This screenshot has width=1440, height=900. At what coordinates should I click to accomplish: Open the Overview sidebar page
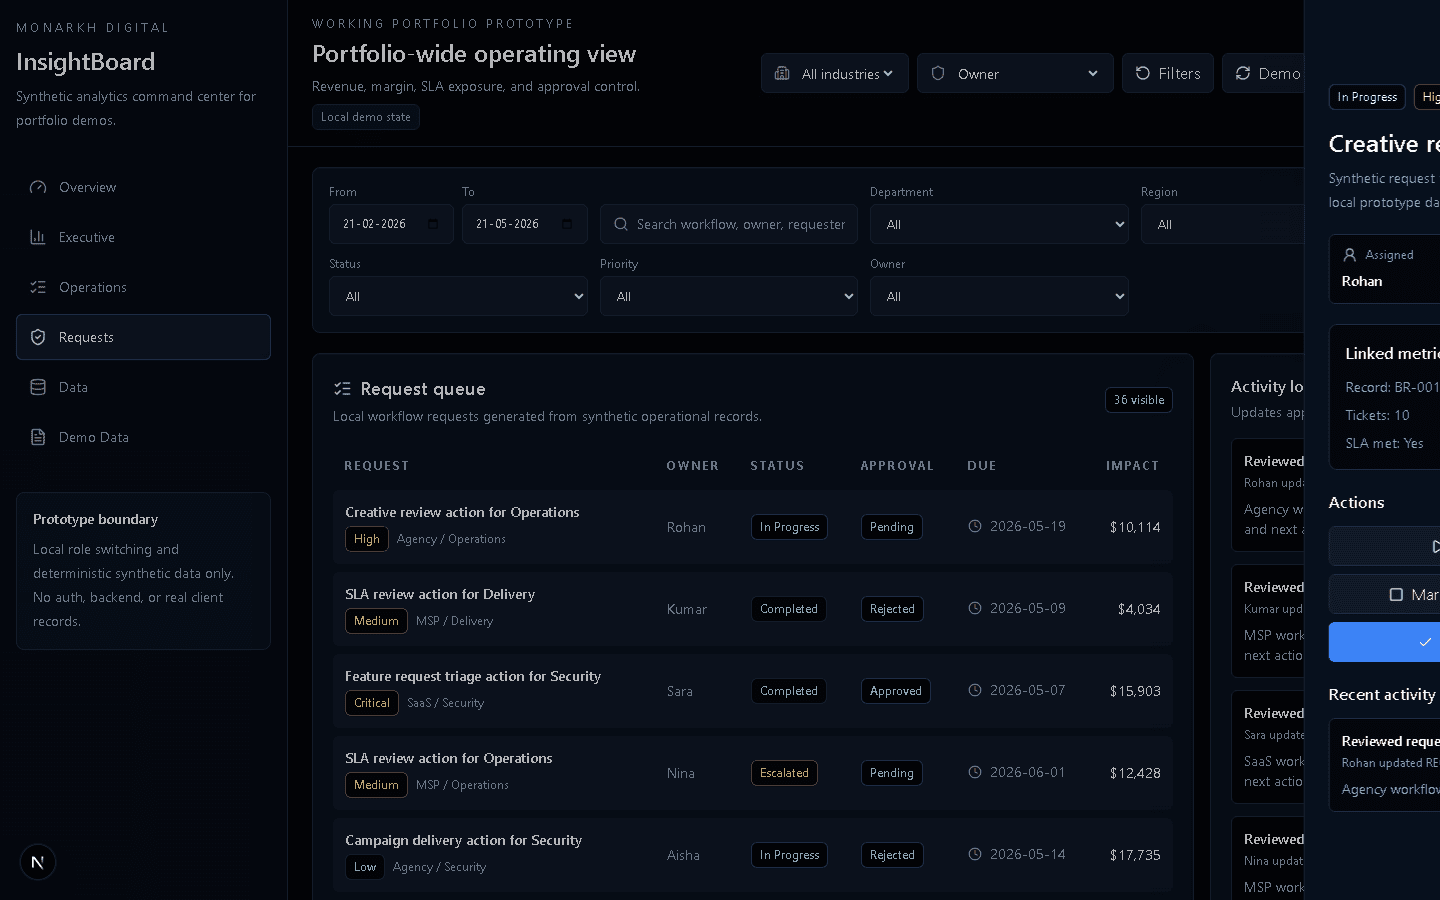pyautogui.click(x=143, y=187)
